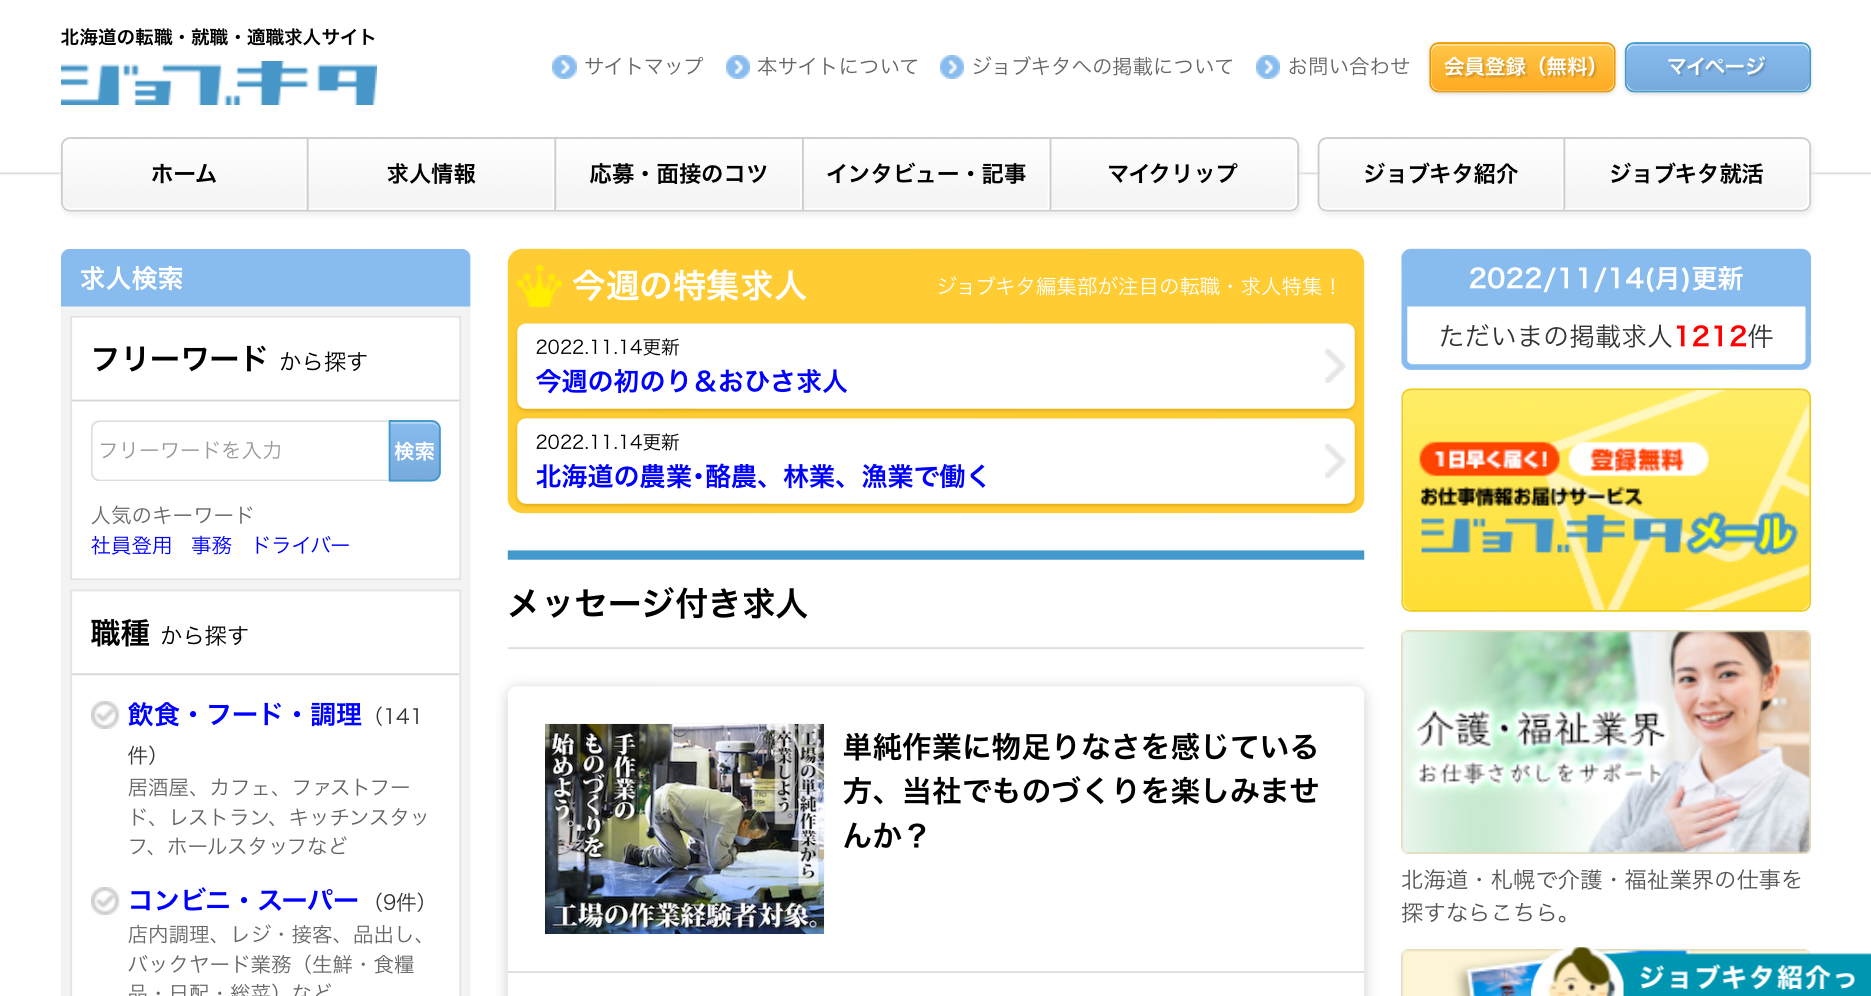
Task: Open the 飲食・フード・調理 category link
Action: tap(245, 715)
